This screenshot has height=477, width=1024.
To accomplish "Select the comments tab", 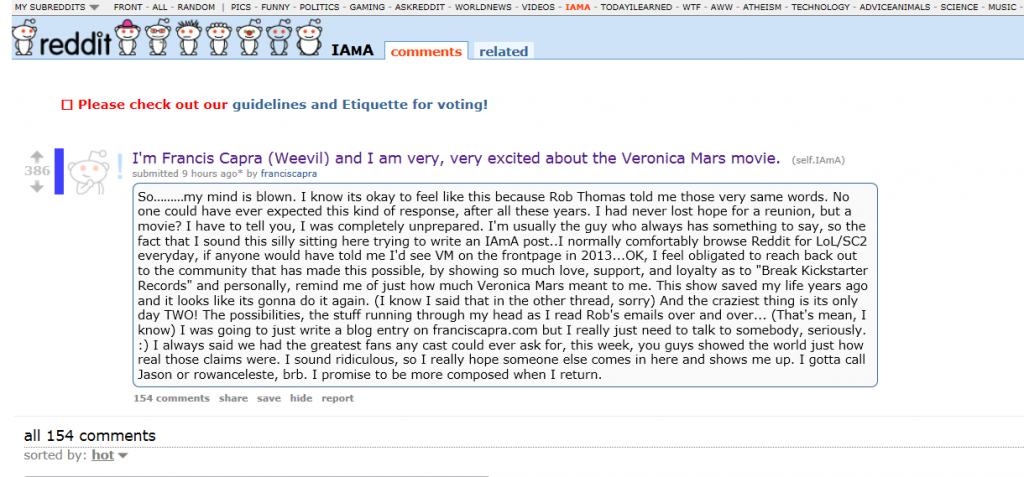I will click(426, 52).
